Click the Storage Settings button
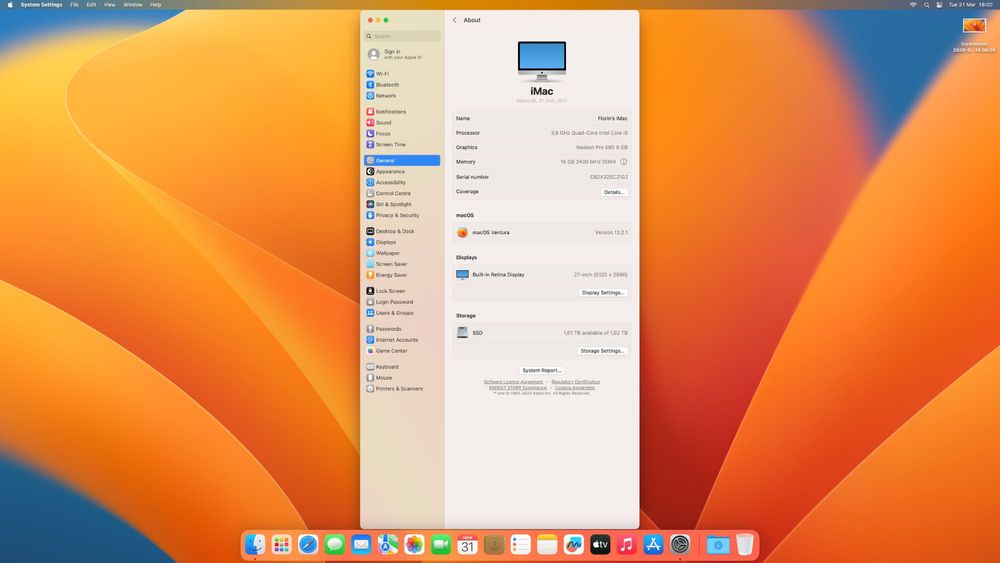This screenshot has width=1000, height=563. click(x=603, y=351)
